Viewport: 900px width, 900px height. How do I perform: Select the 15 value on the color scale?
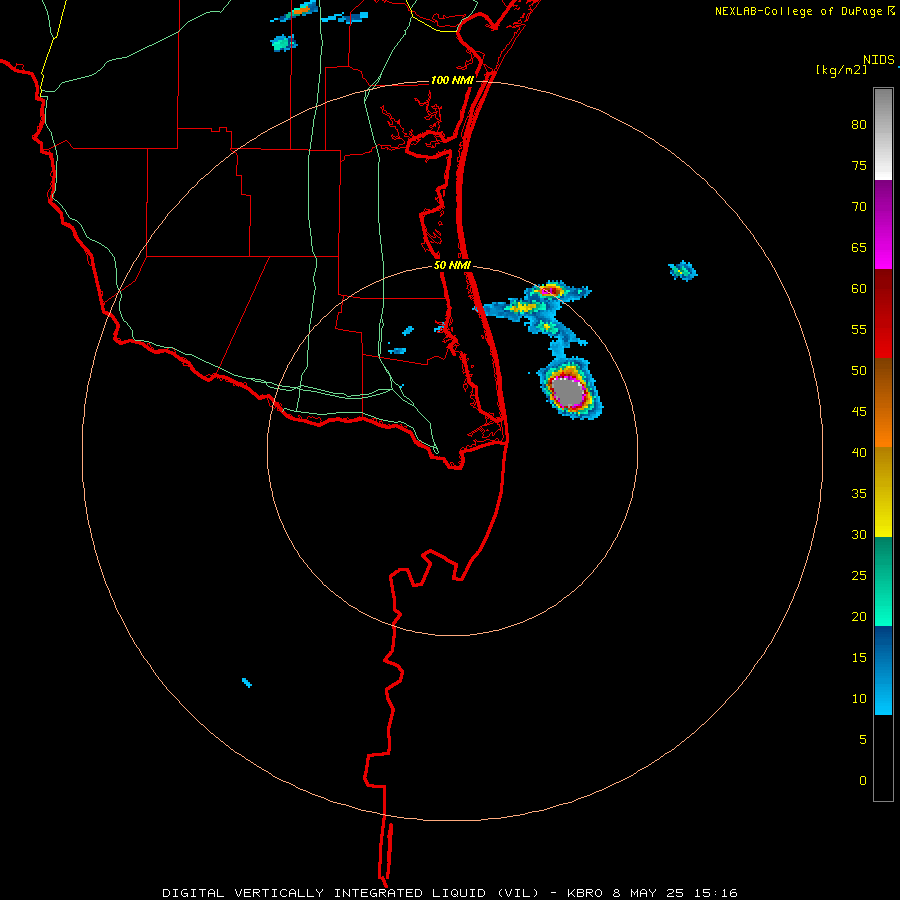859,657
